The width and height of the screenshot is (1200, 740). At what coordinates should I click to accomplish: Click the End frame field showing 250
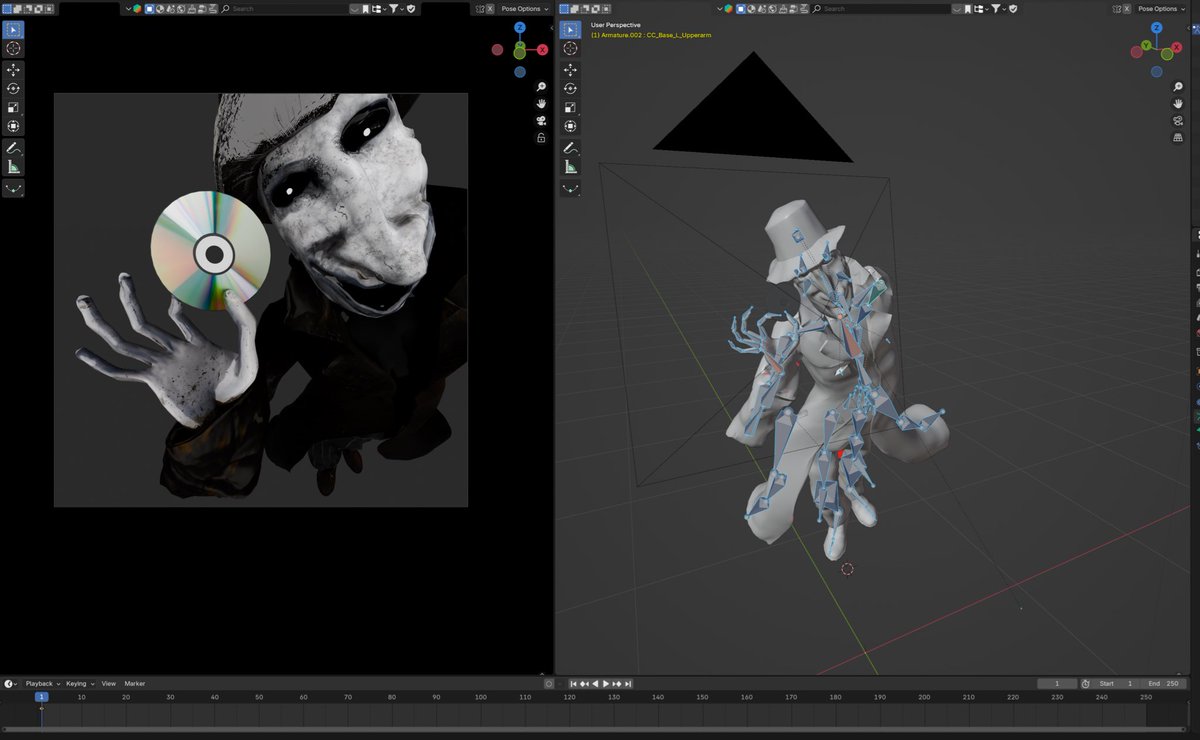1164,684
